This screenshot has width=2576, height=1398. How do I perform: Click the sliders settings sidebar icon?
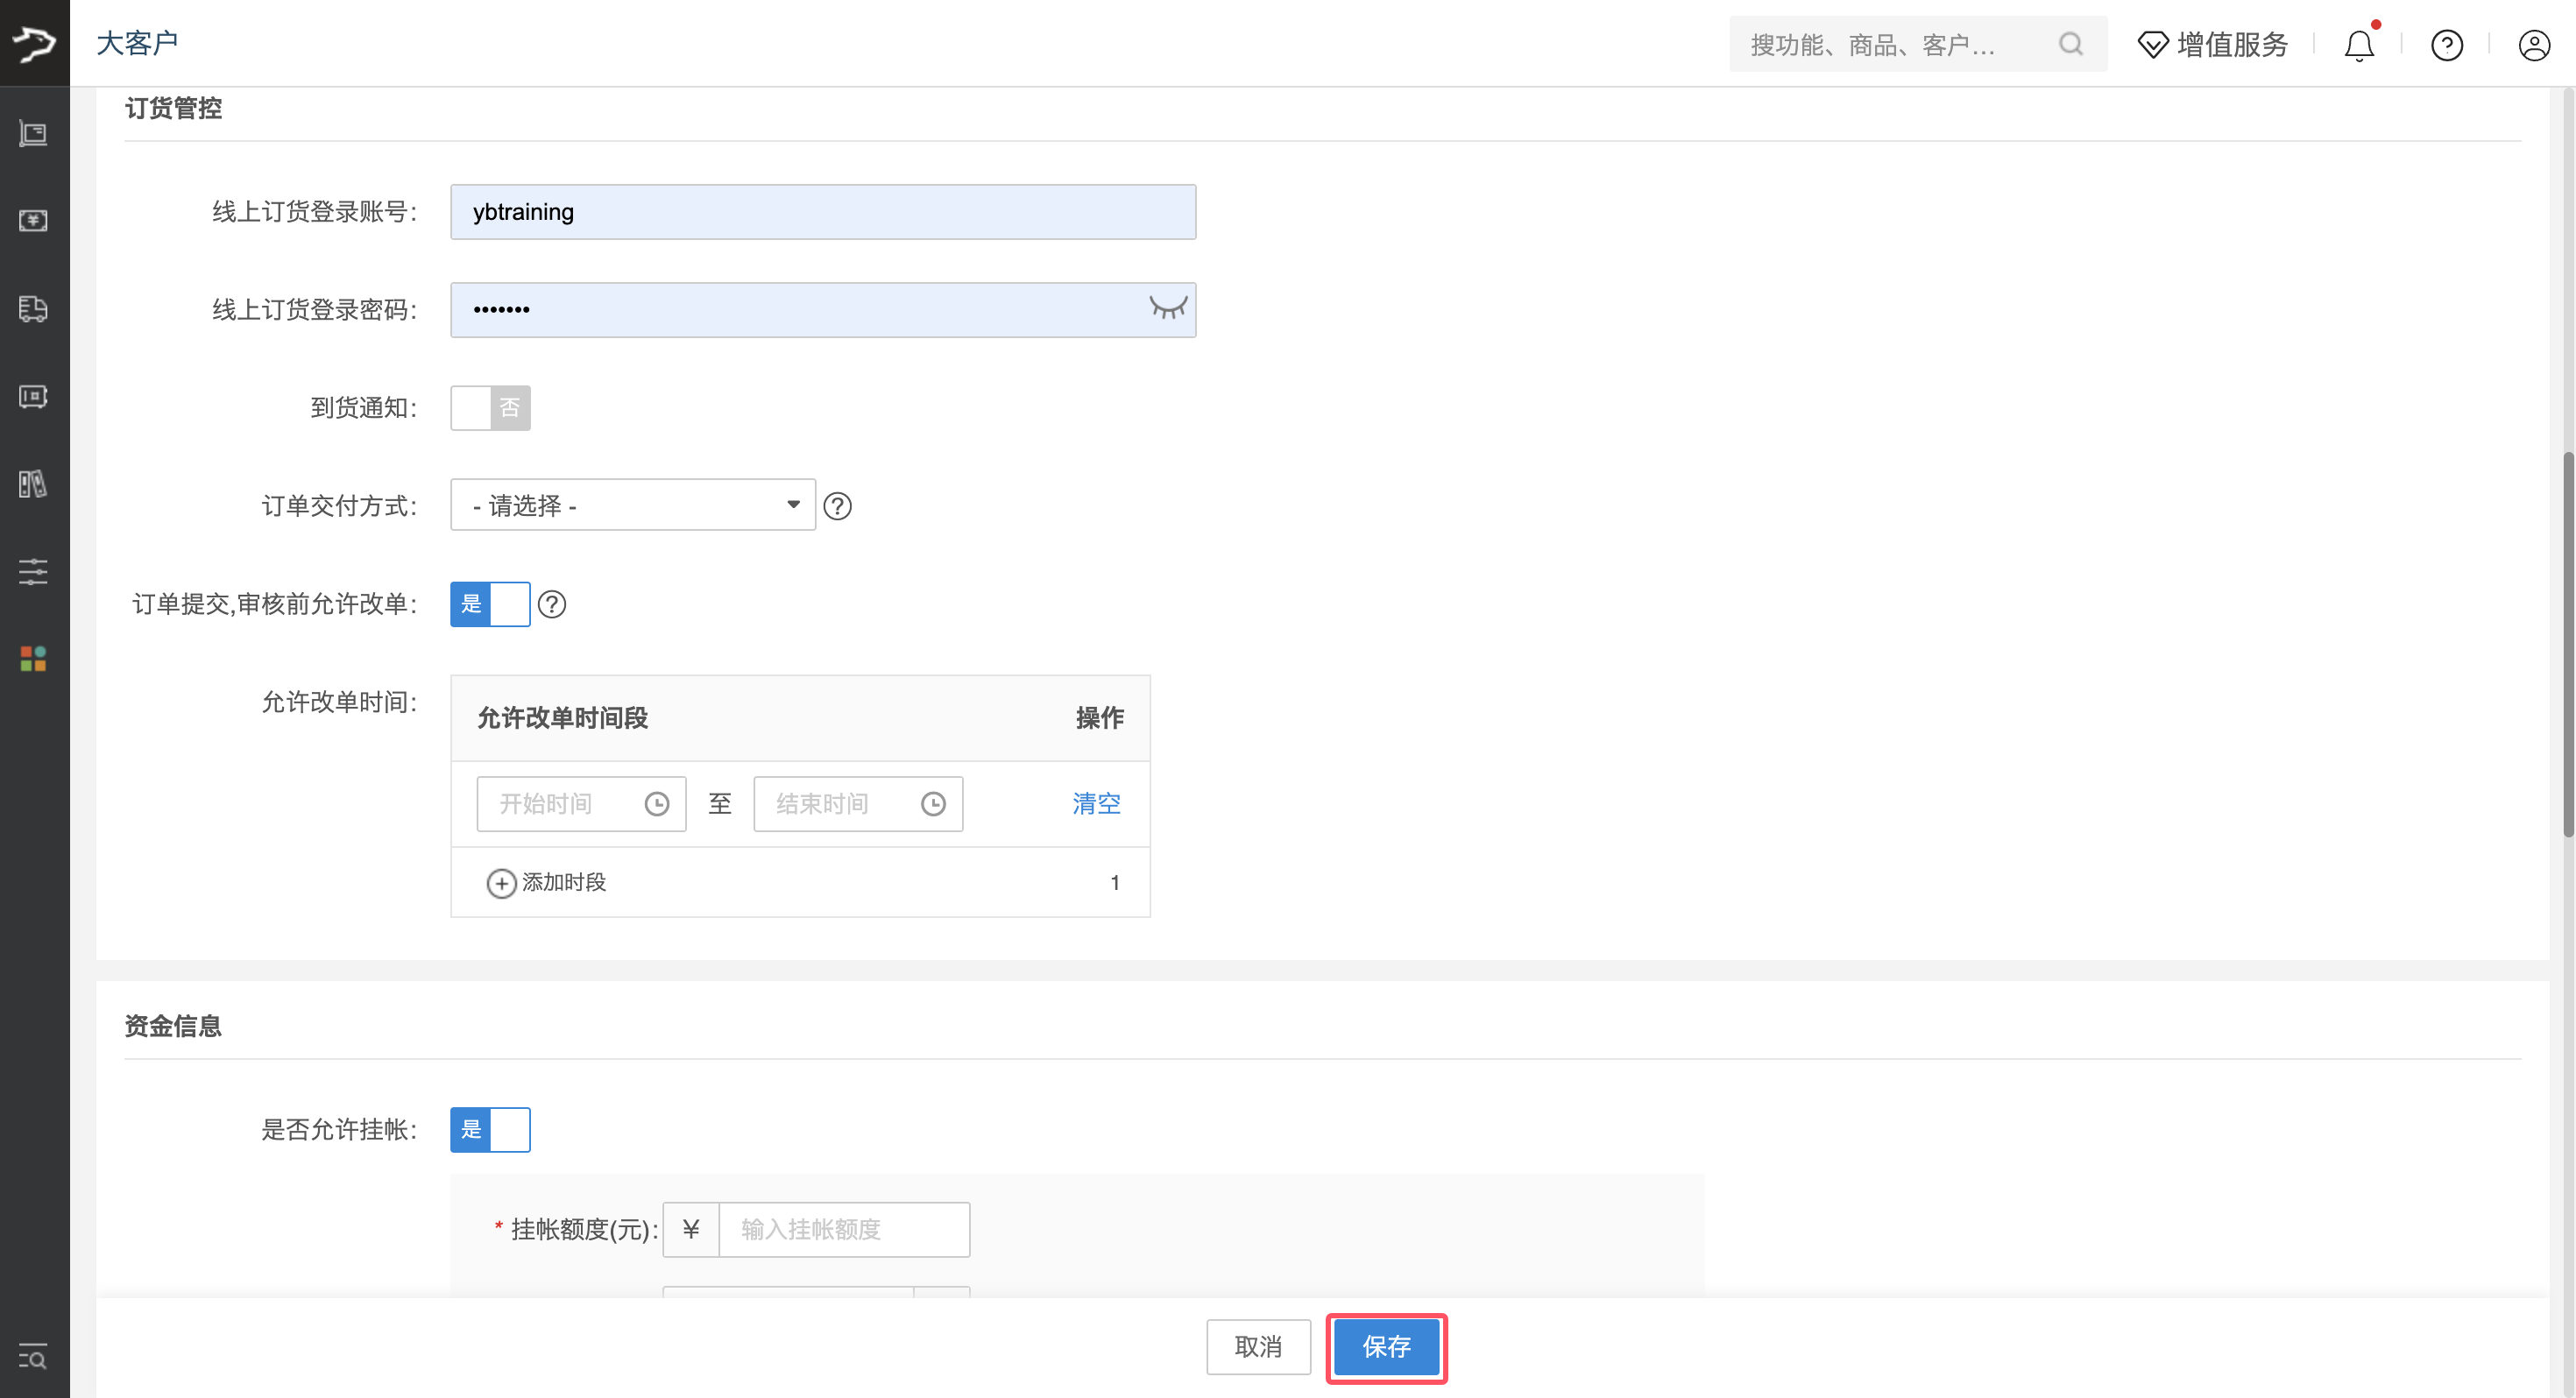[x=33, y=571]
